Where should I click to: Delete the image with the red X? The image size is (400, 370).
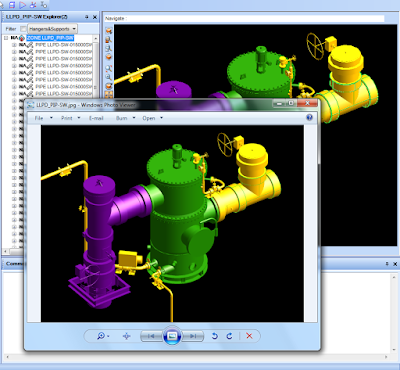click(x=249, y=336)
